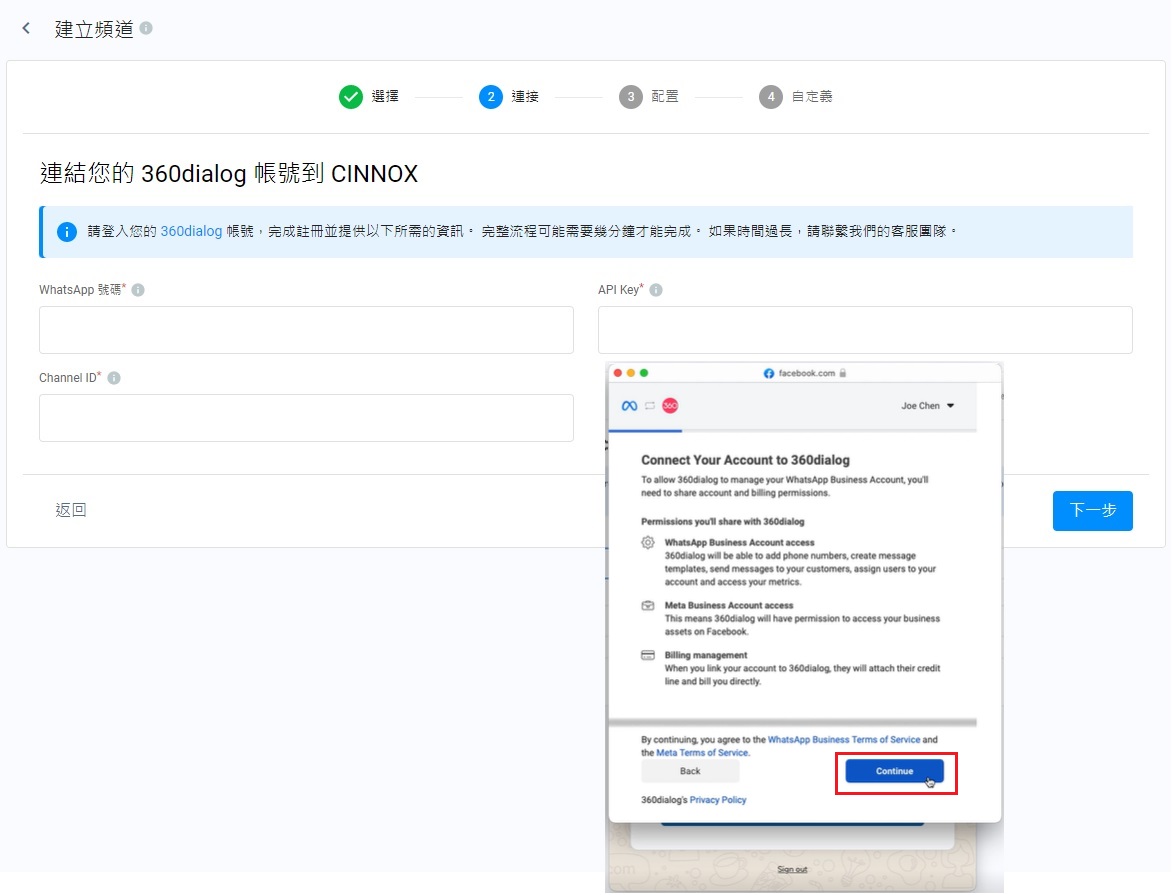The image size is (1175, 895).
Task: Click the 返回 back button
Action: tap(71, 510)
